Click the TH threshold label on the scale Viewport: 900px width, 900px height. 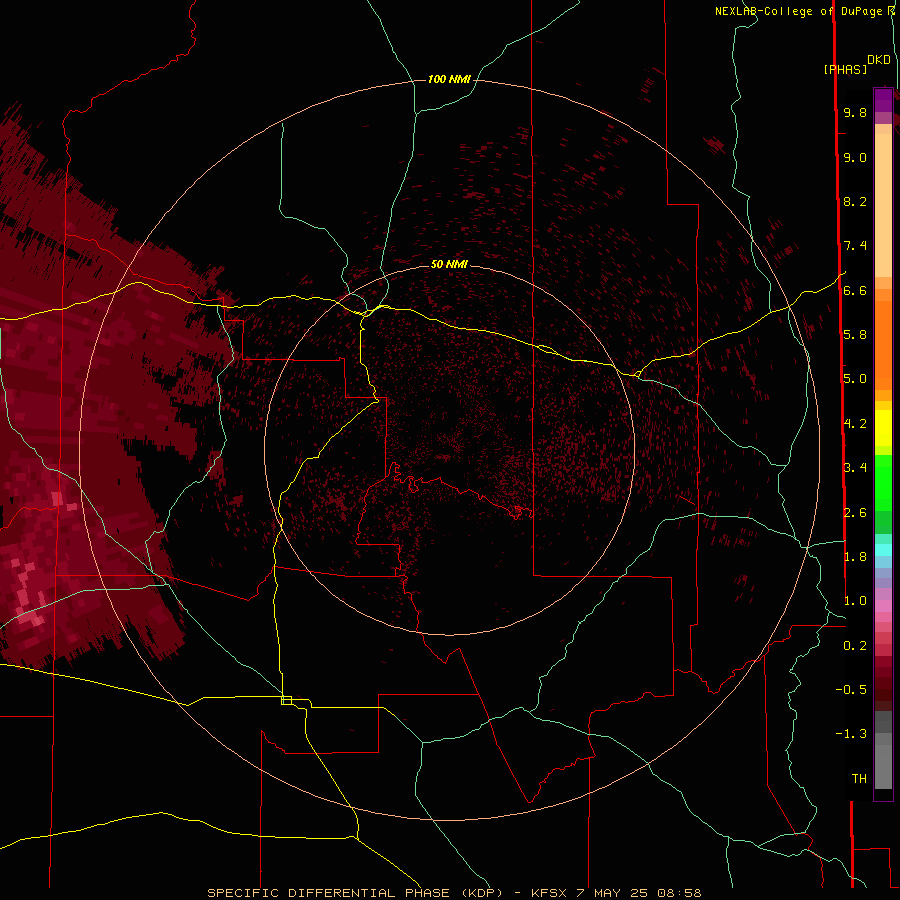pyautogui.click(x=859, y=779)
